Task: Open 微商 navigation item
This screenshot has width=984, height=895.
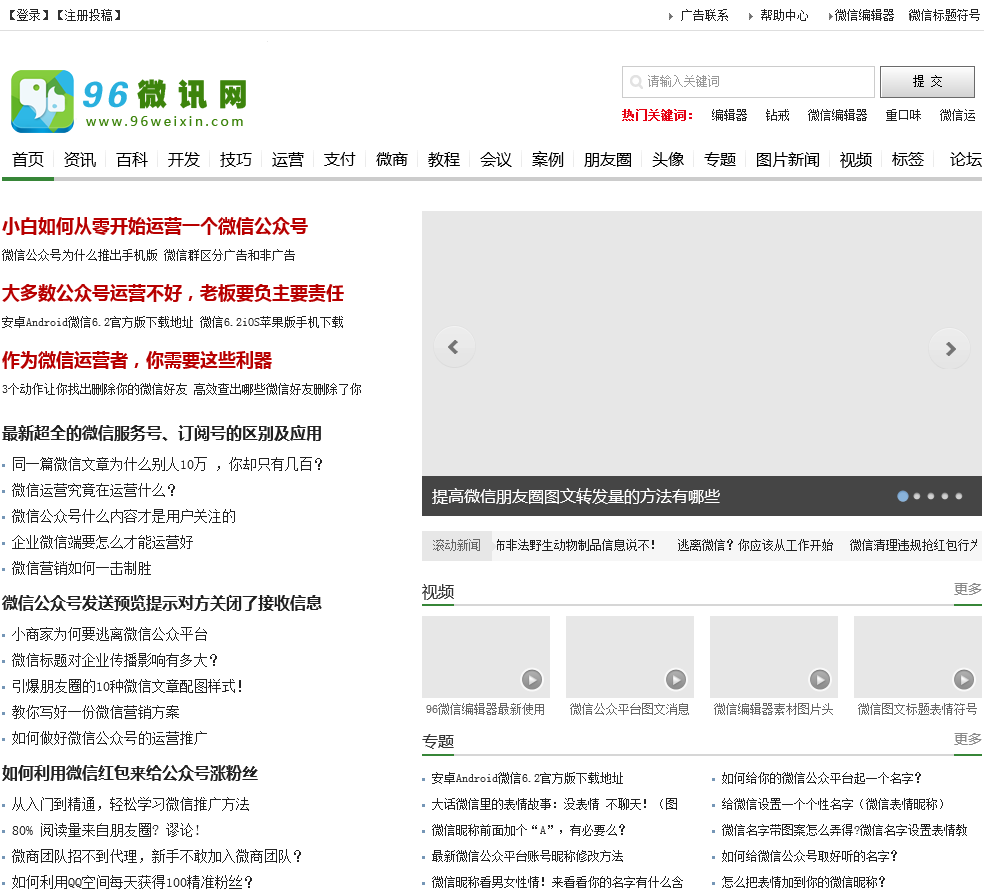Action: point(392,160)
